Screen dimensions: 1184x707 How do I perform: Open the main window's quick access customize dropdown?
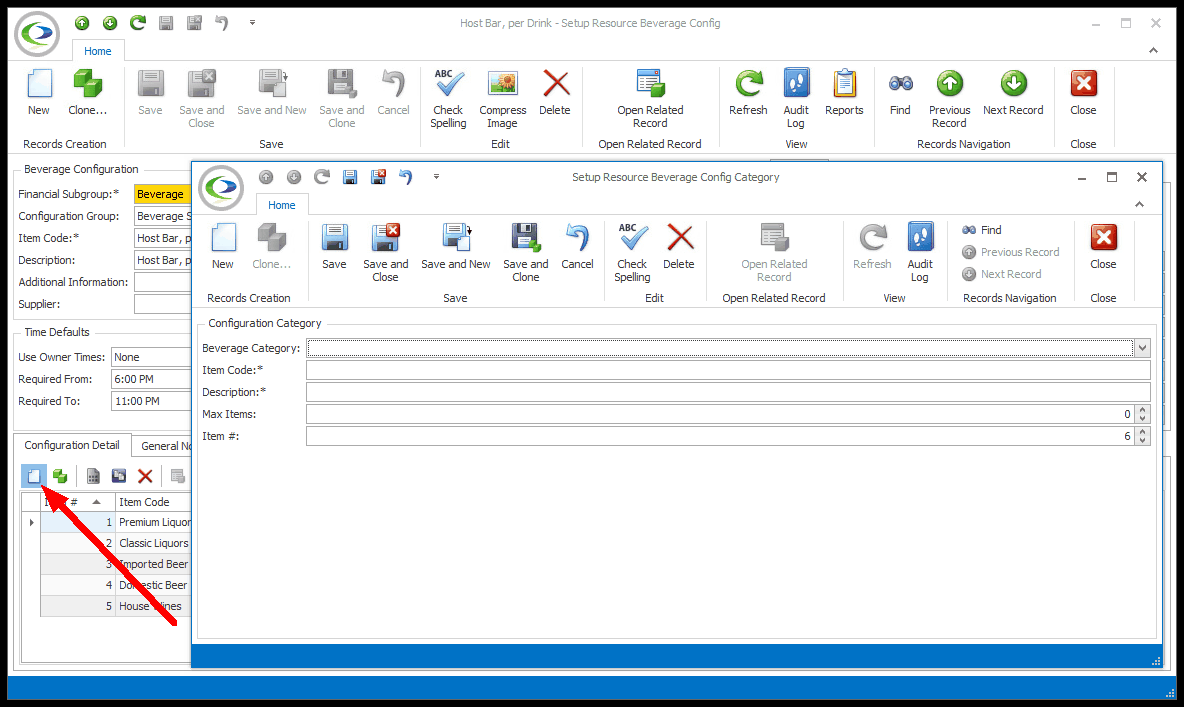click(252, 23)
